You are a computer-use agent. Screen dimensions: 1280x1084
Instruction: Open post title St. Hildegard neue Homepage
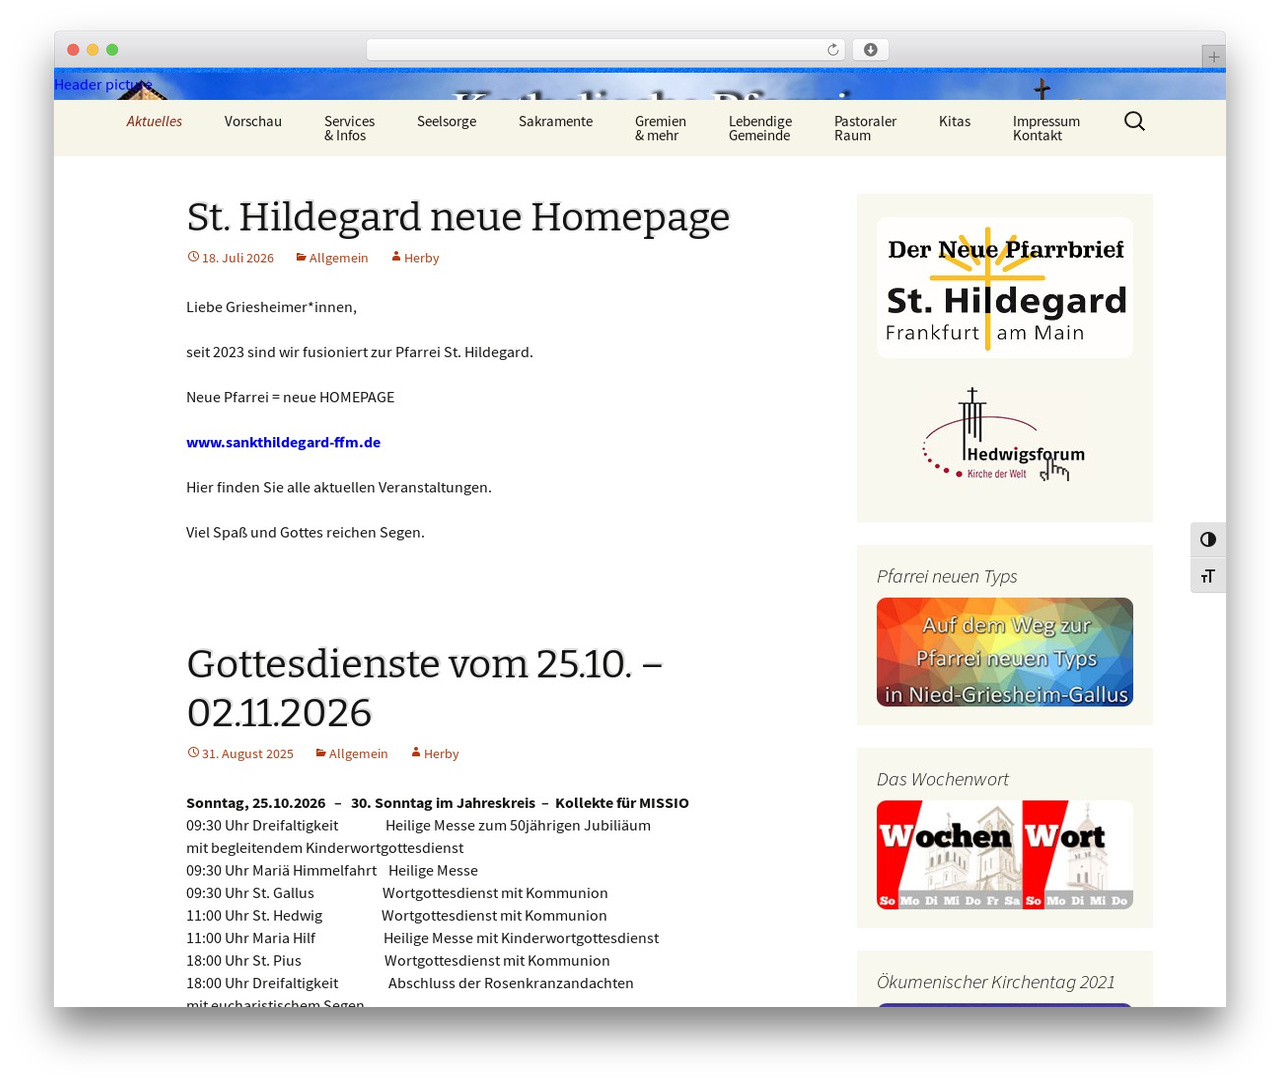click(x=458, y=217)
